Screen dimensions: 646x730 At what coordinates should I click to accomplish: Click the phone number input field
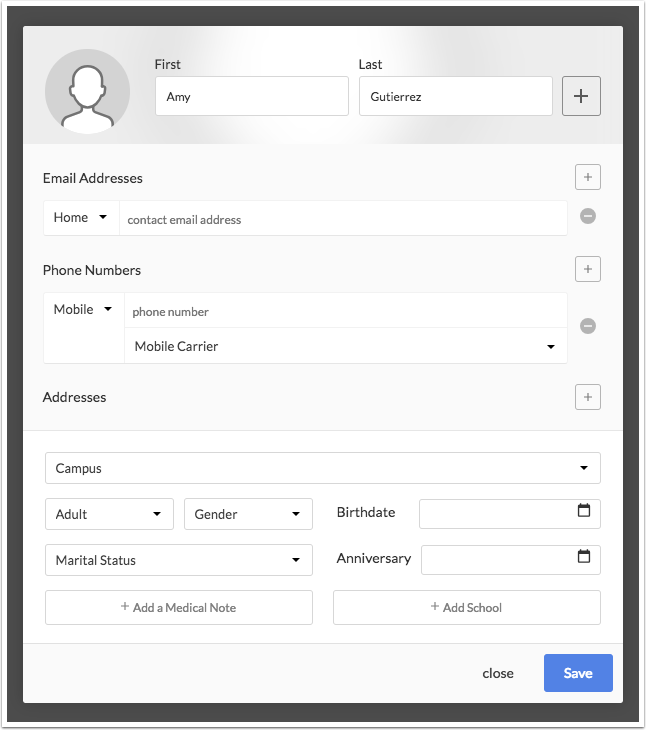pos(346,311)
